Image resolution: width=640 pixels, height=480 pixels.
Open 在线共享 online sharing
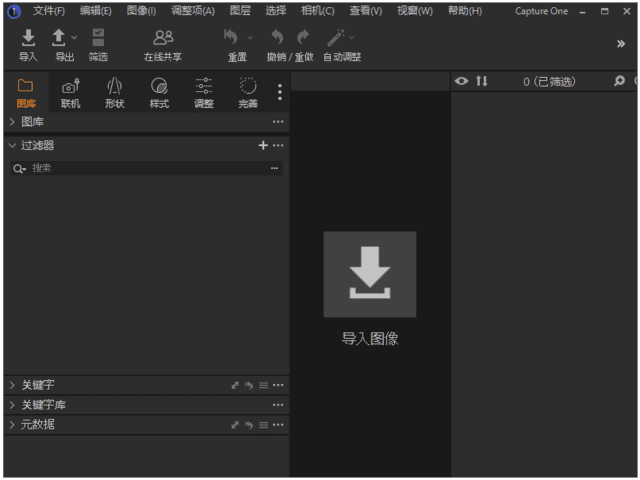click(x=162, y=39)
